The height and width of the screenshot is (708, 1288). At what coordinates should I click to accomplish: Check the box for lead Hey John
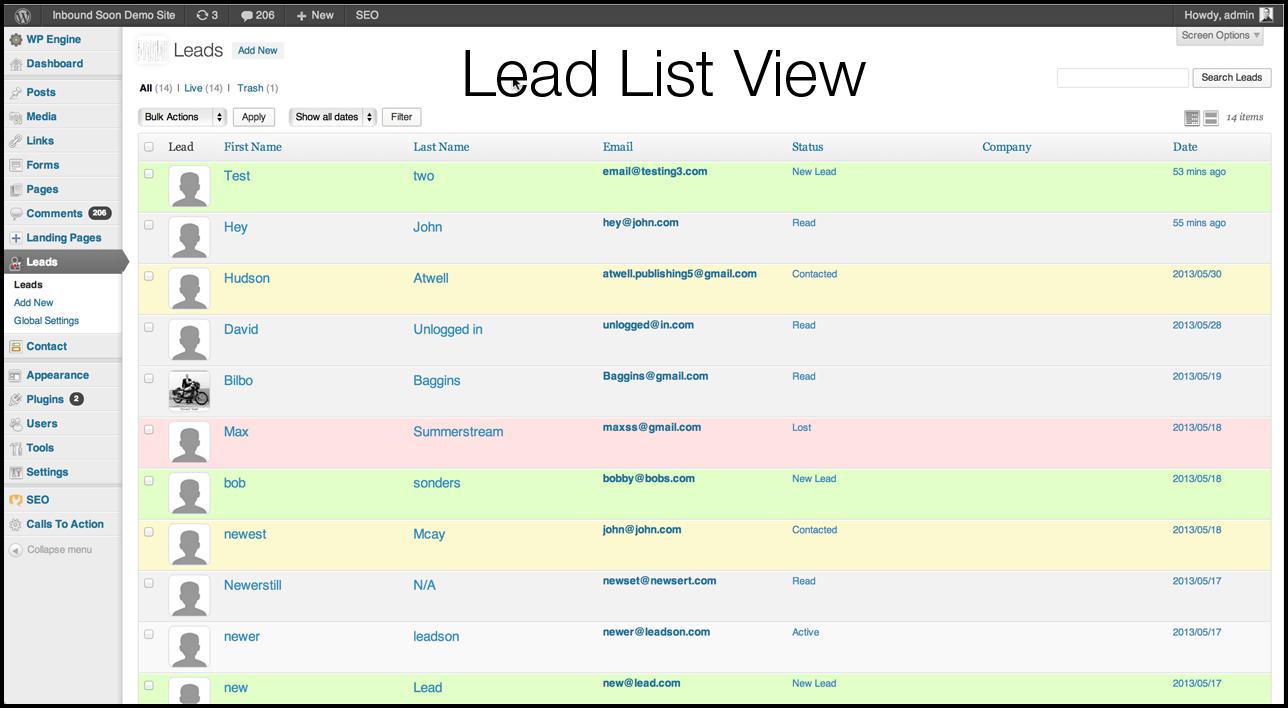149,225
